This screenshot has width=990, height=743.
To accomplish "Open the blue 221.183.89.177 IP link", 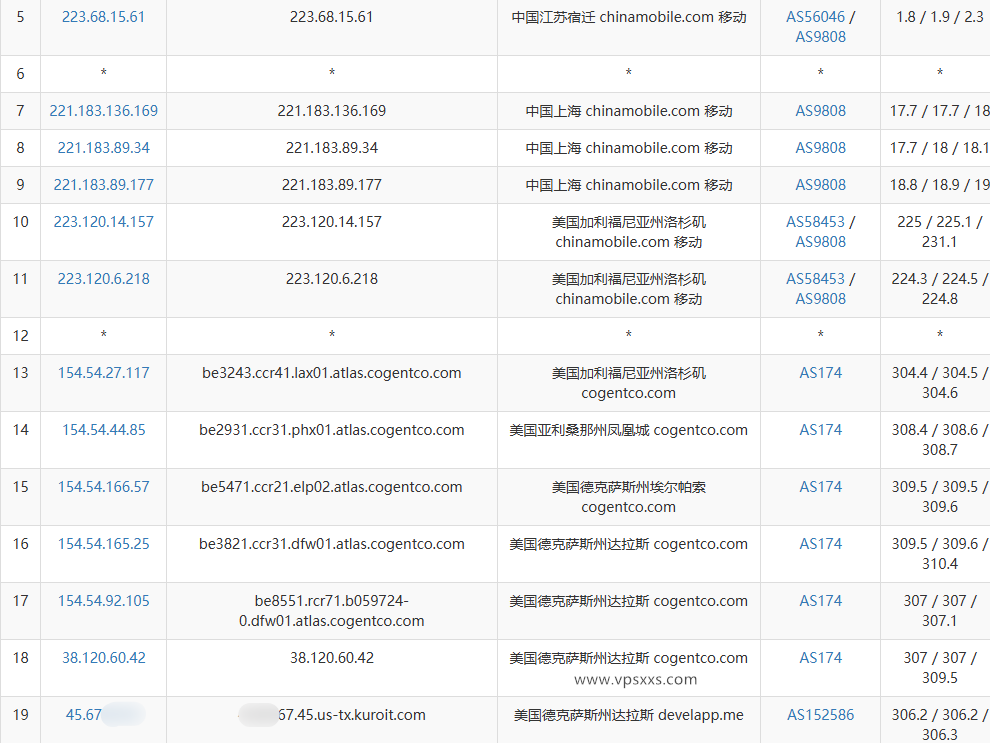I will [x=104, y=185].
